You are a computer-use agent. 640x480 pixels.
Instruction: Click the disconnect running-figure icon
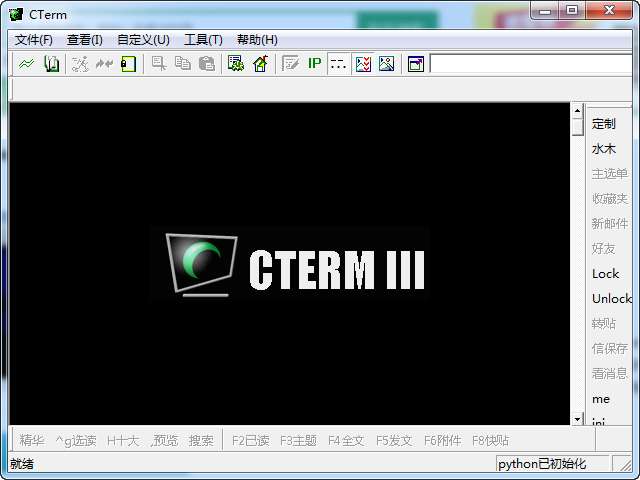[80, 64]
